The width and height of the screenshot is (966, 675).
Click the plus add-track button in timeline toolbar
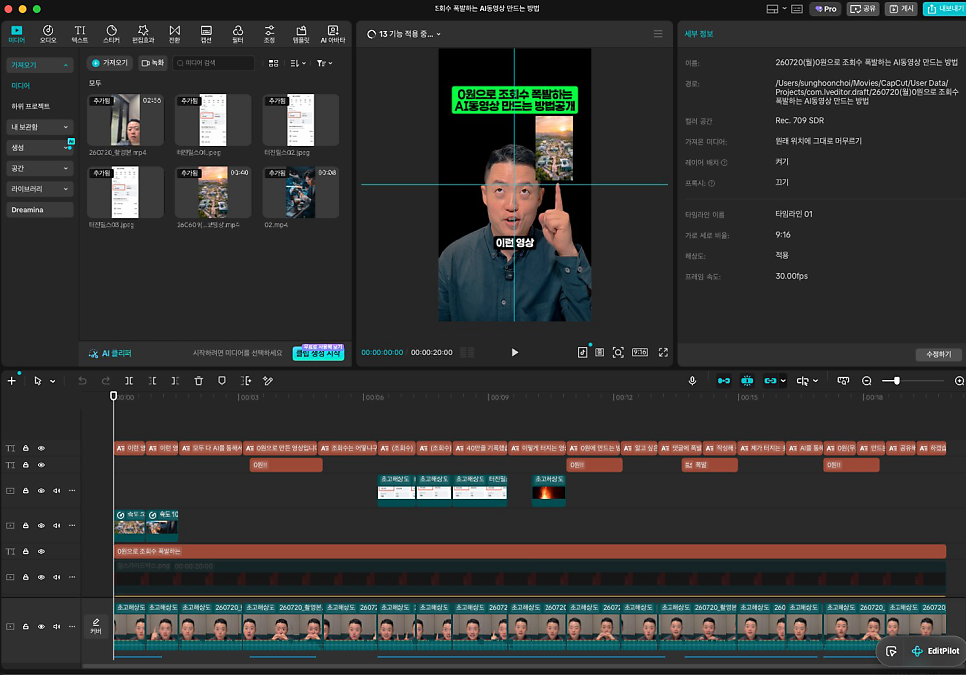pos(11,381)
